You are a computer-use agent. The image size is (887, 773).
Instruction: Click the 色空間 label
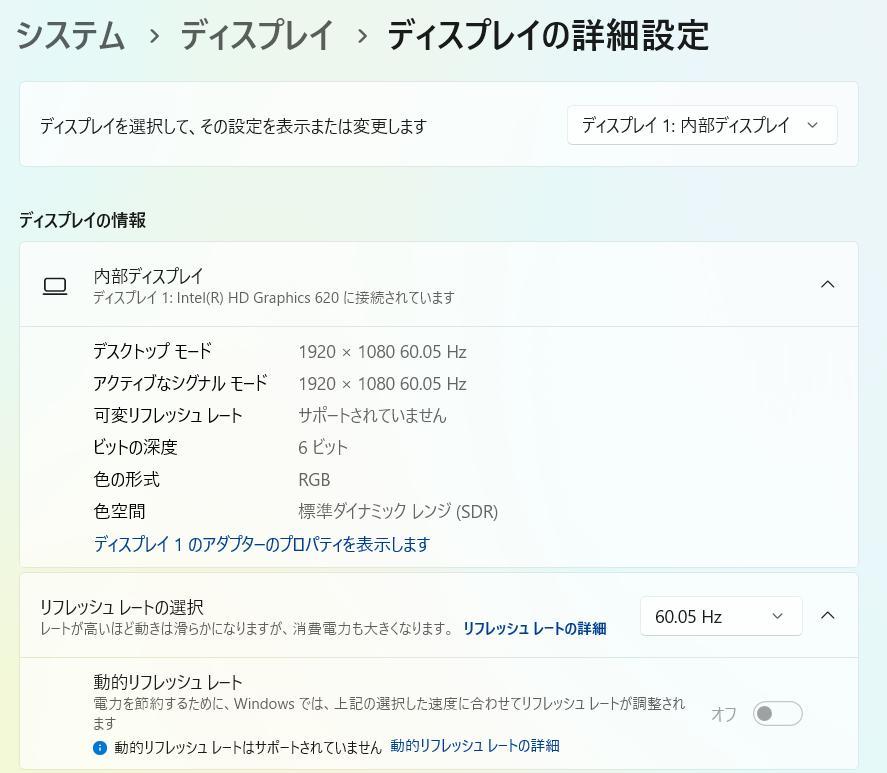[119, 512]
